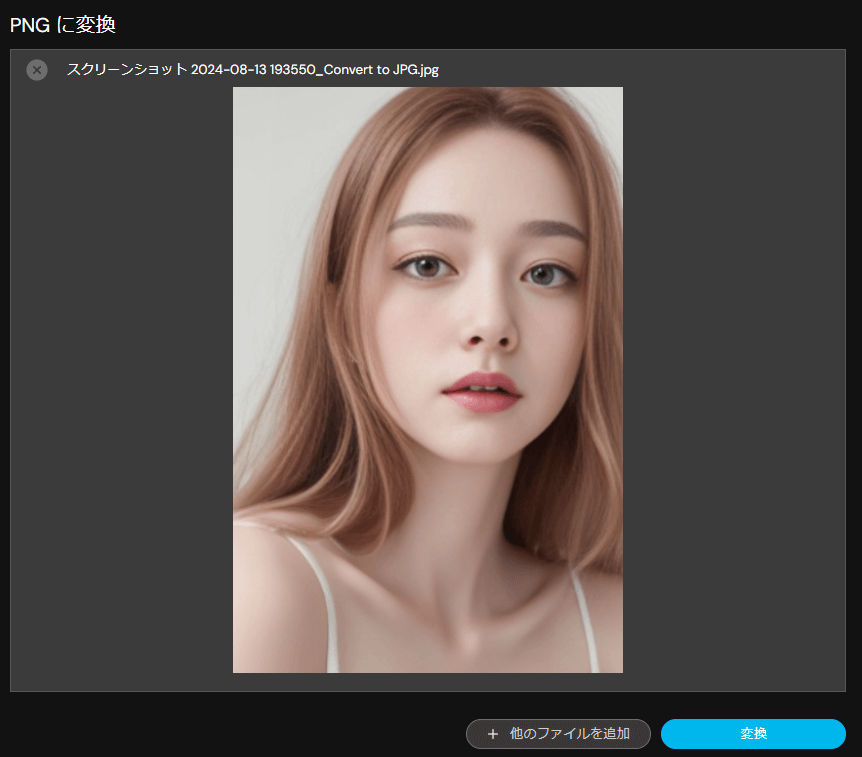Select the portrait image preview thumbnail
This screenshot has width=862, height=757.
[x=428, y=379]
